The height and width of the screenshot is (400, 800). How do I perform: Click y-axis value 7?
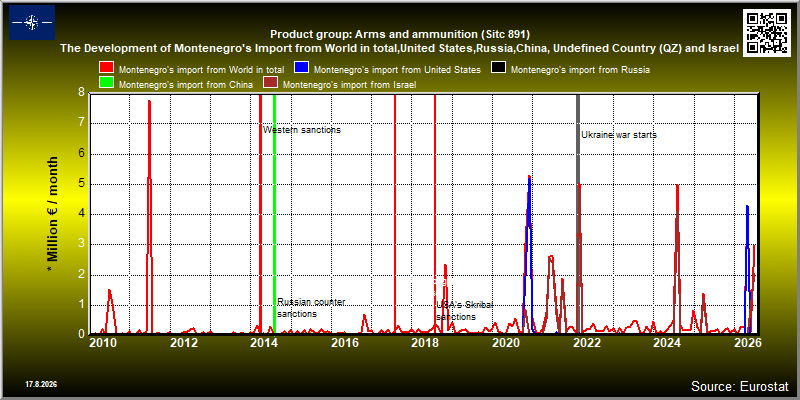tap(81, 123)
